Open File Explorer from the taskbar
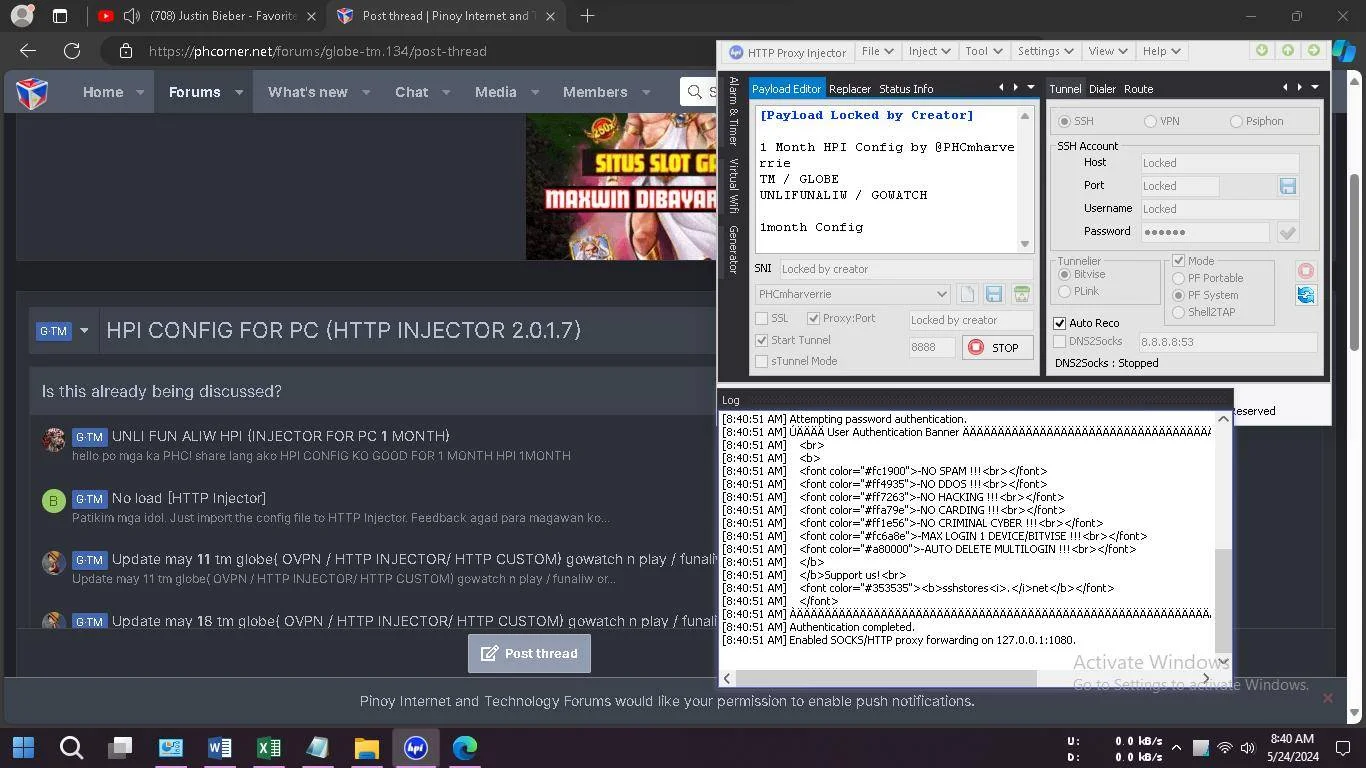This screenshot has width=1366, height=768. click(x=366, y=747)
